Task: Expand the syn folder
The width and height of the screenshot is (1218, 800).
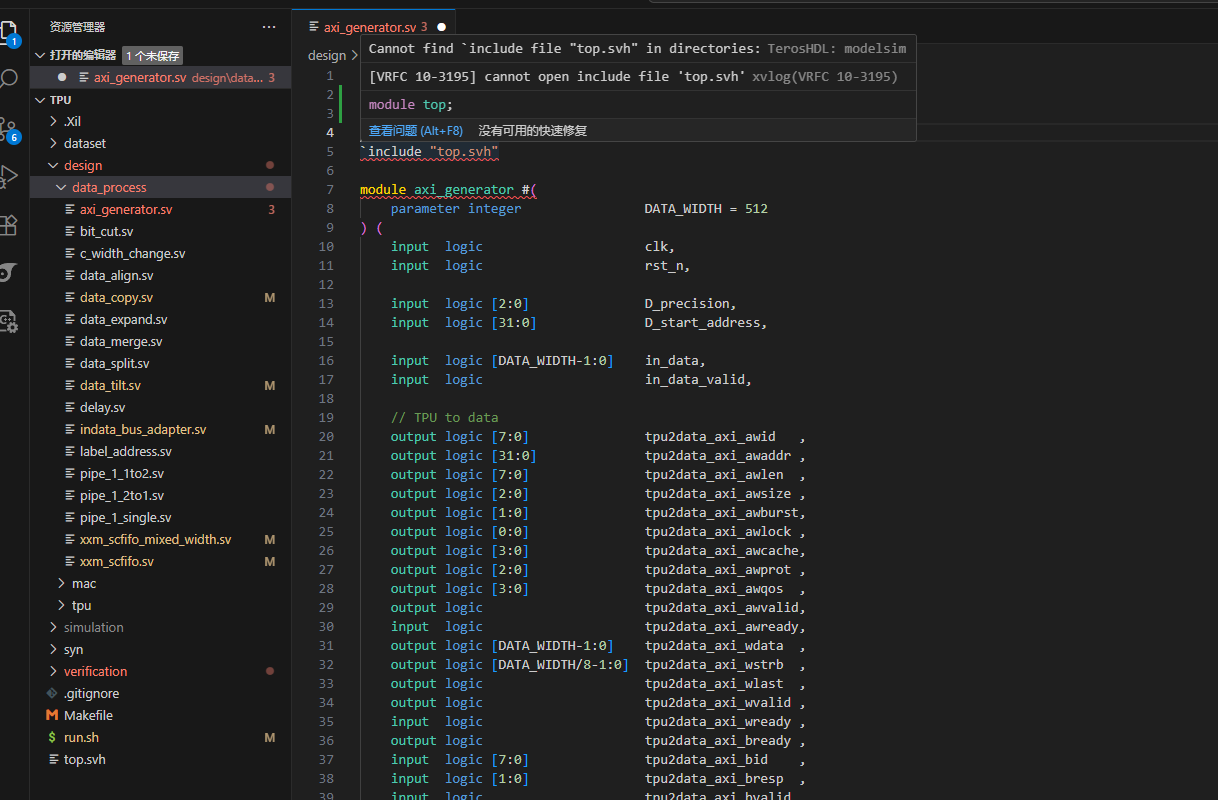Action: pos(54,649)
